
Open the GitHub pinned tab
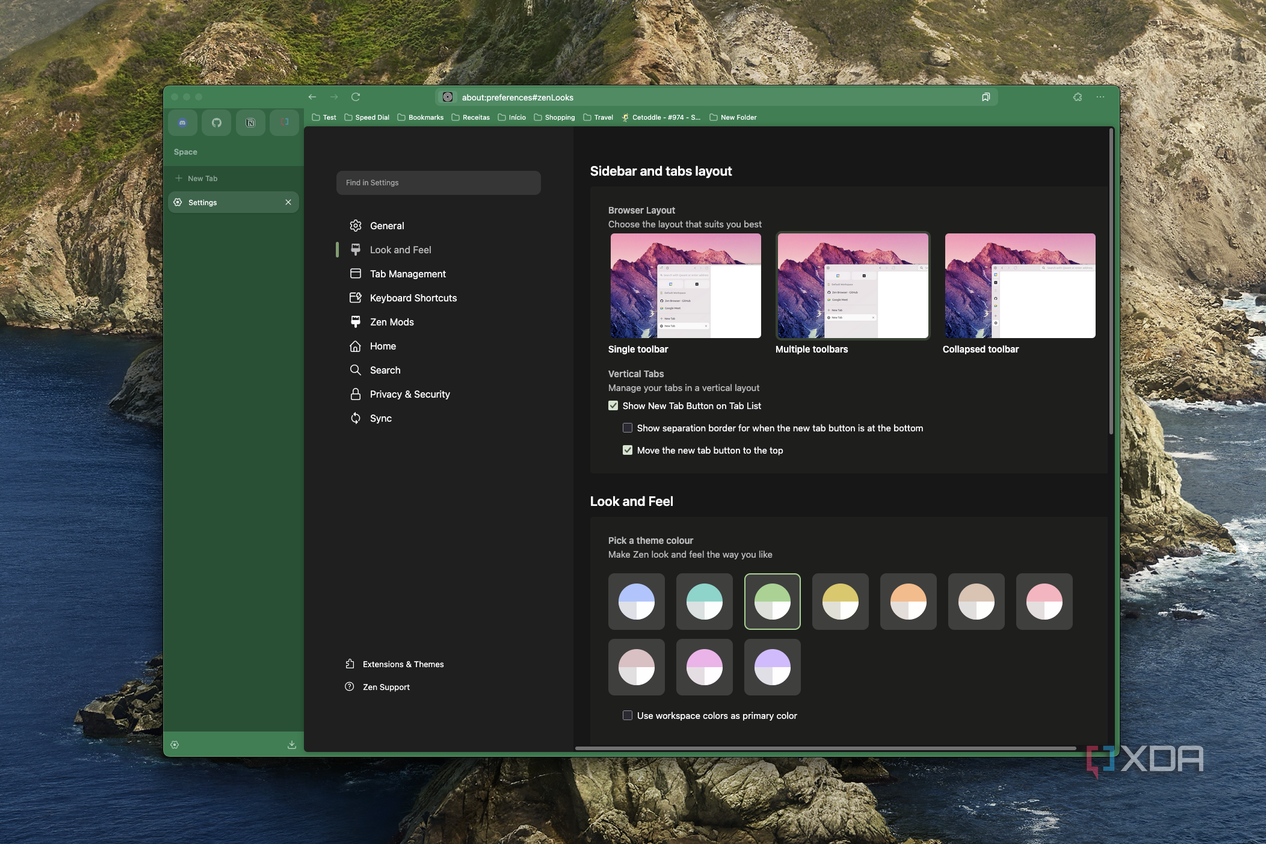(216, 123)
